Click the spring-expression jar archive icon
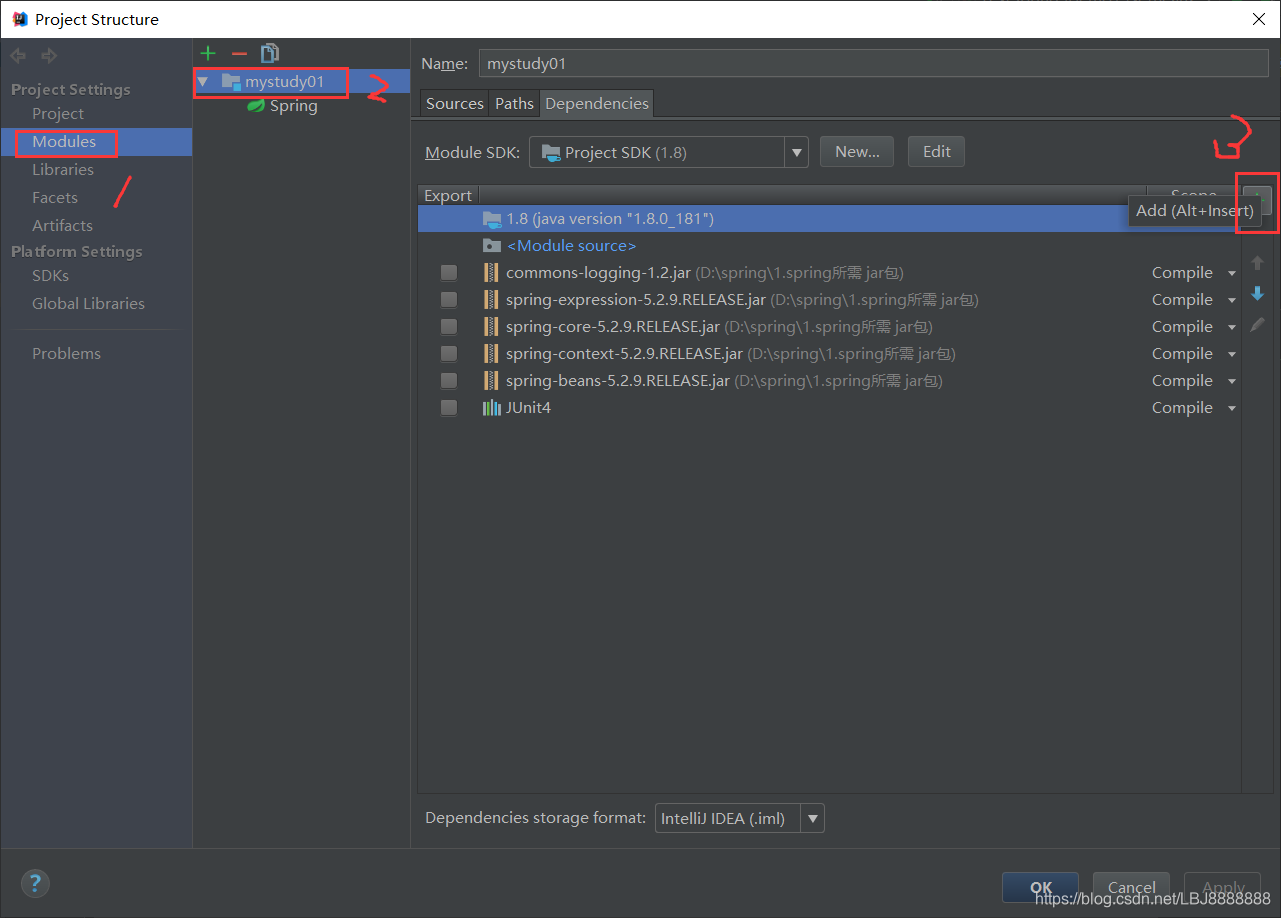The width and height of the screenshot is (1281, 918). 491,299
